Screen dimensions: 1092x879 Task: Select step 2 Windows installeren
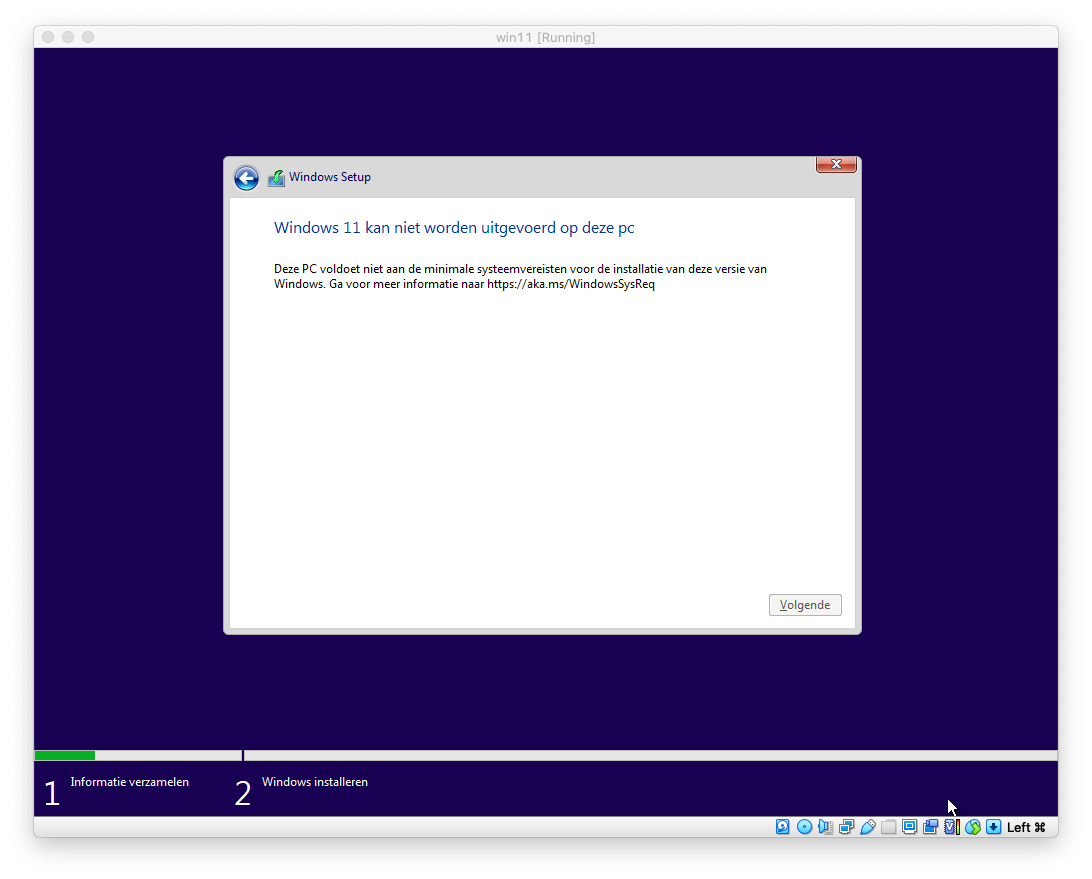click(x=314, y=782)
